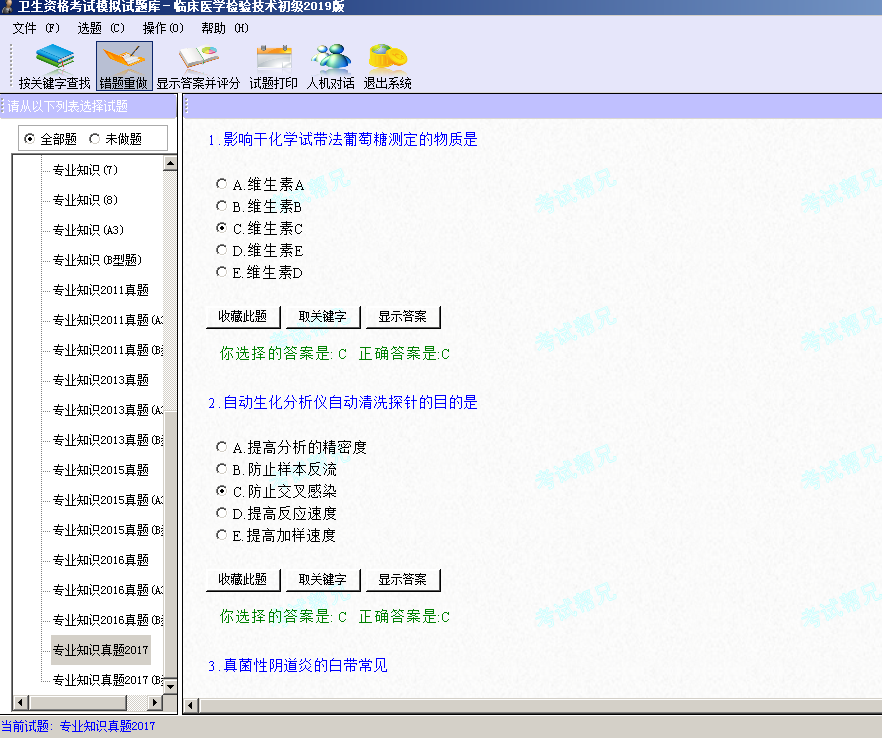Click question 3 title 真菌性阴道炎的白带常见
The width and height of the screenshot is (882, 739).
[x=298, y=666]
